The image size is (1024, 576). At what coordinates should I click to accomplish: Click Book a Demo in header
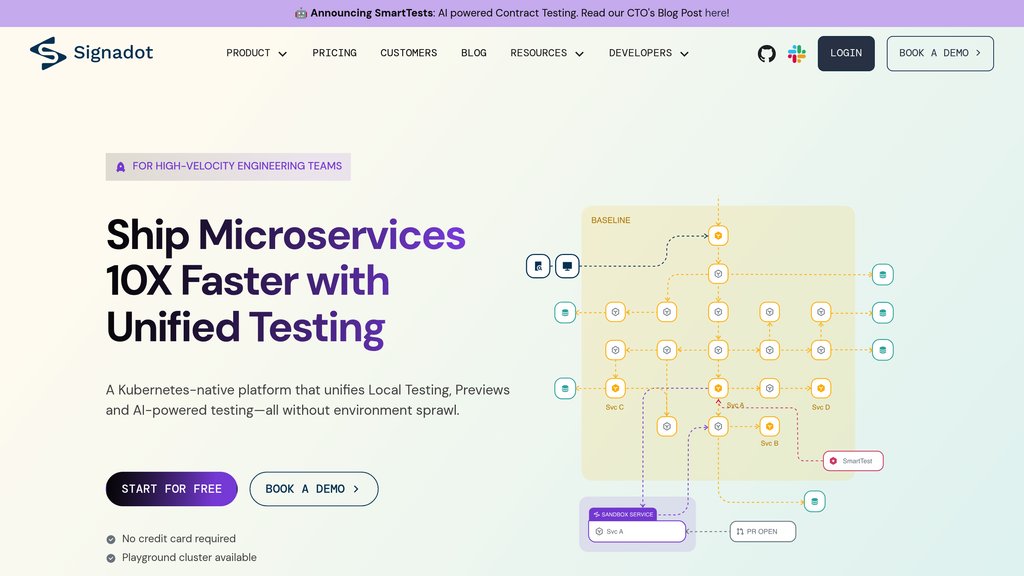pos(940,54)
